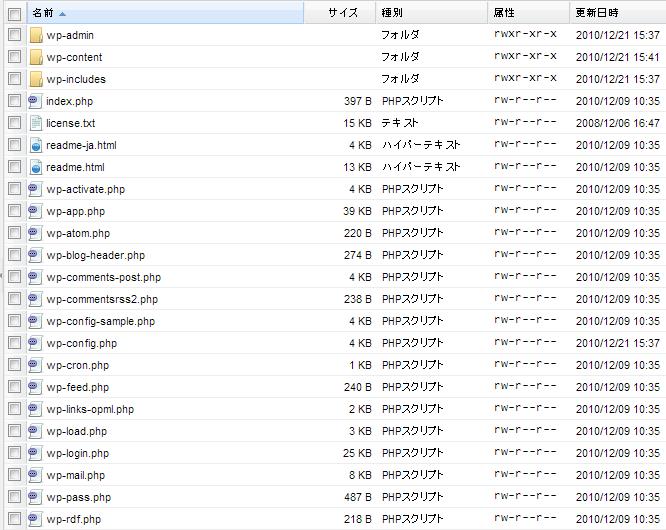Image resolution: width=666 pixels, height=530 pixels.
Task: Click the wp-config-sample.php file icon
Action: [x=35, y=321]
